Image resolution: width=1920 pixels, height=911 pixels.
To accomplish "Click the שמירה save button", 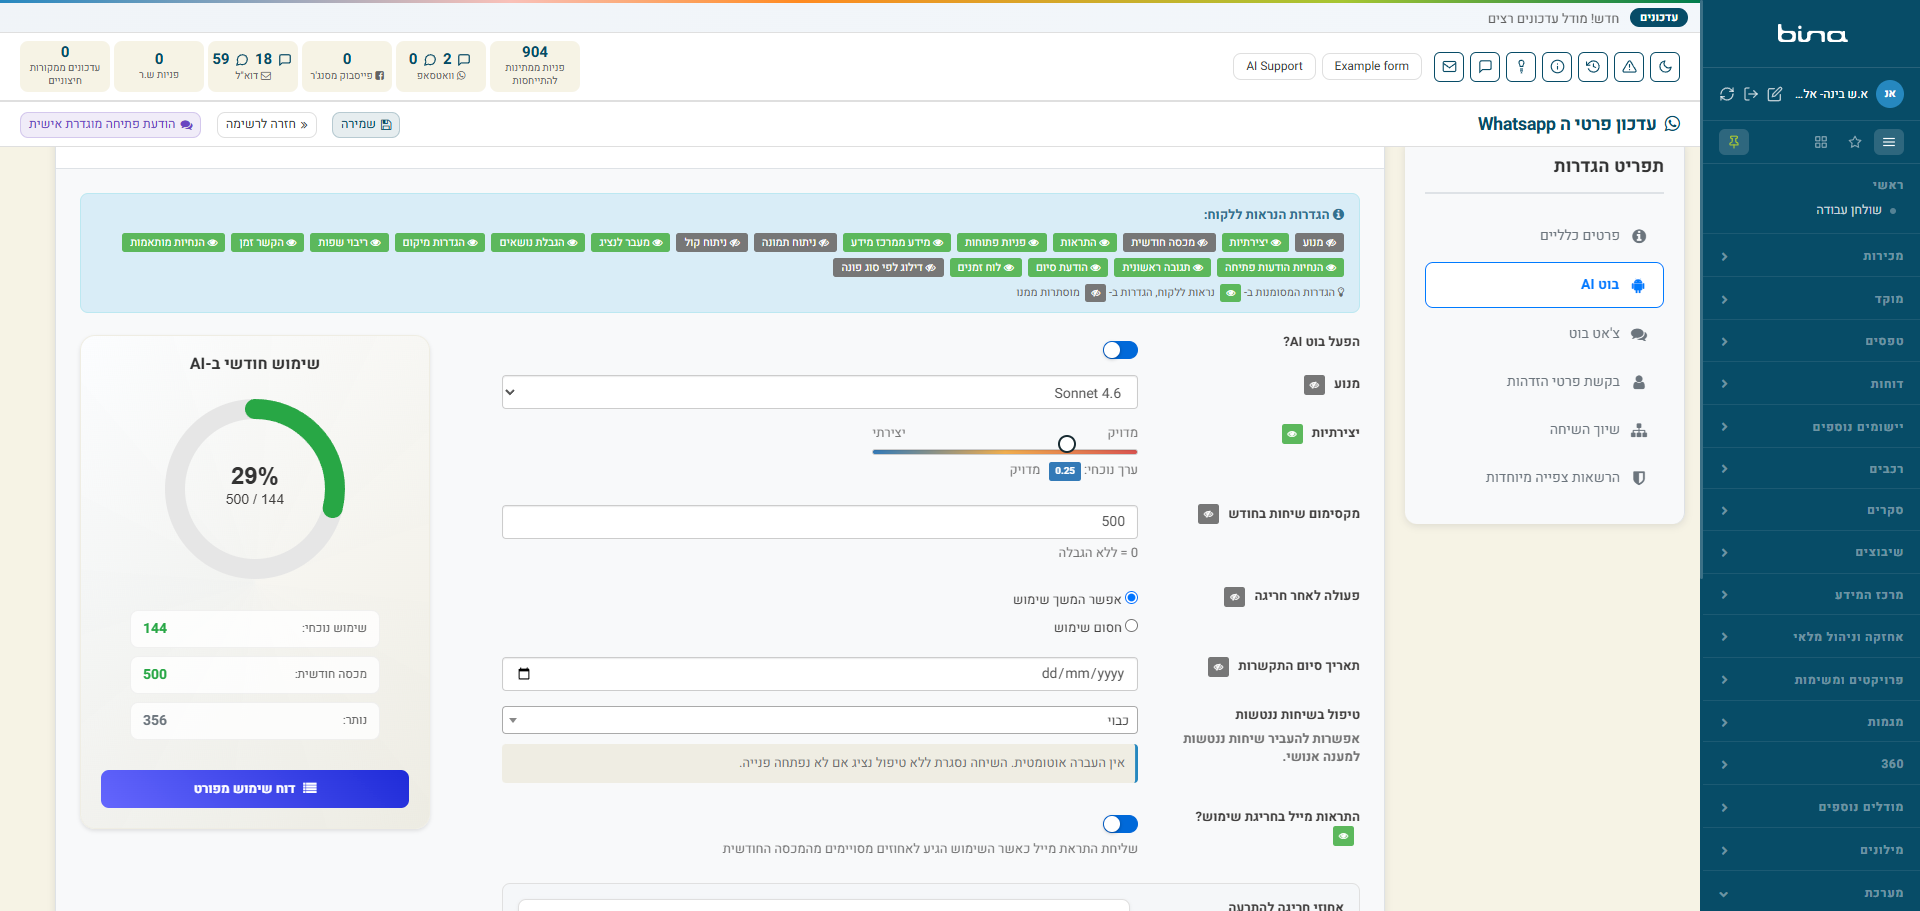I will point(366,125).
